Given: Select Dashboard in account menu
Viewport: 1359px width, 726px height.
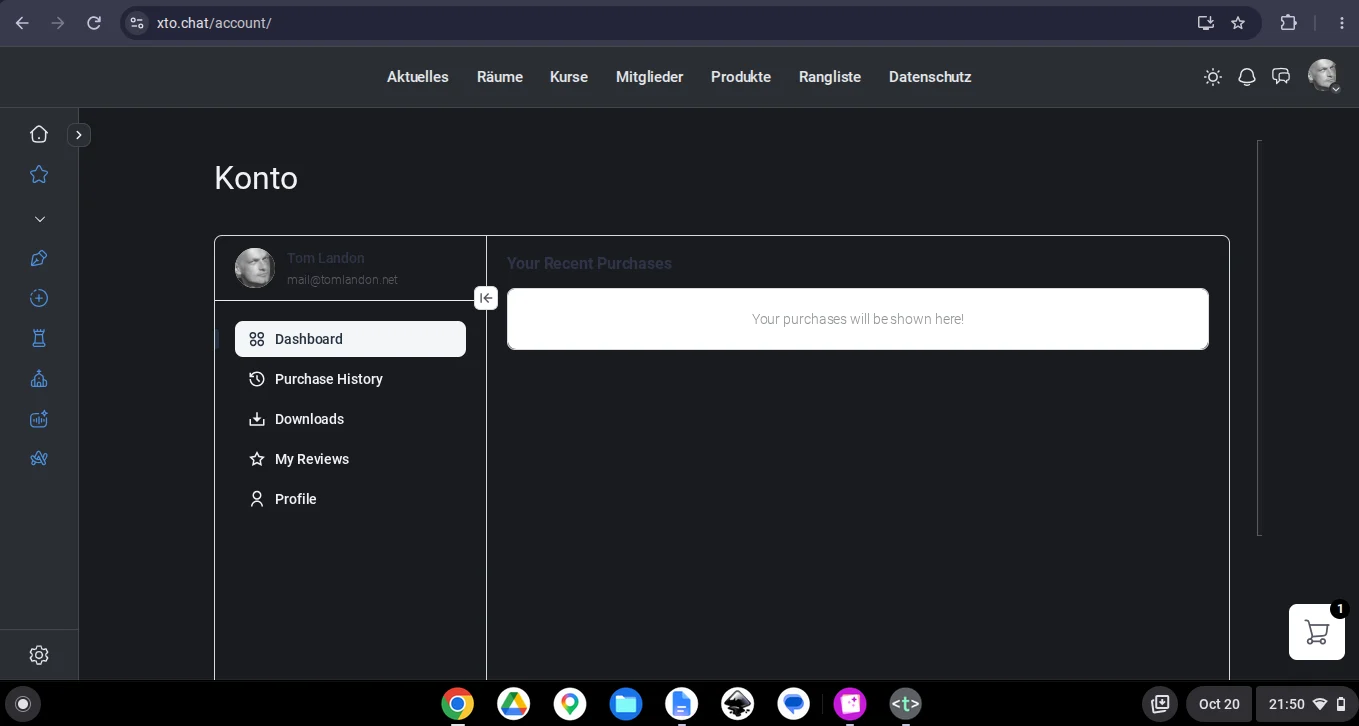Looking at the screenshot, I should pos(350,339).
